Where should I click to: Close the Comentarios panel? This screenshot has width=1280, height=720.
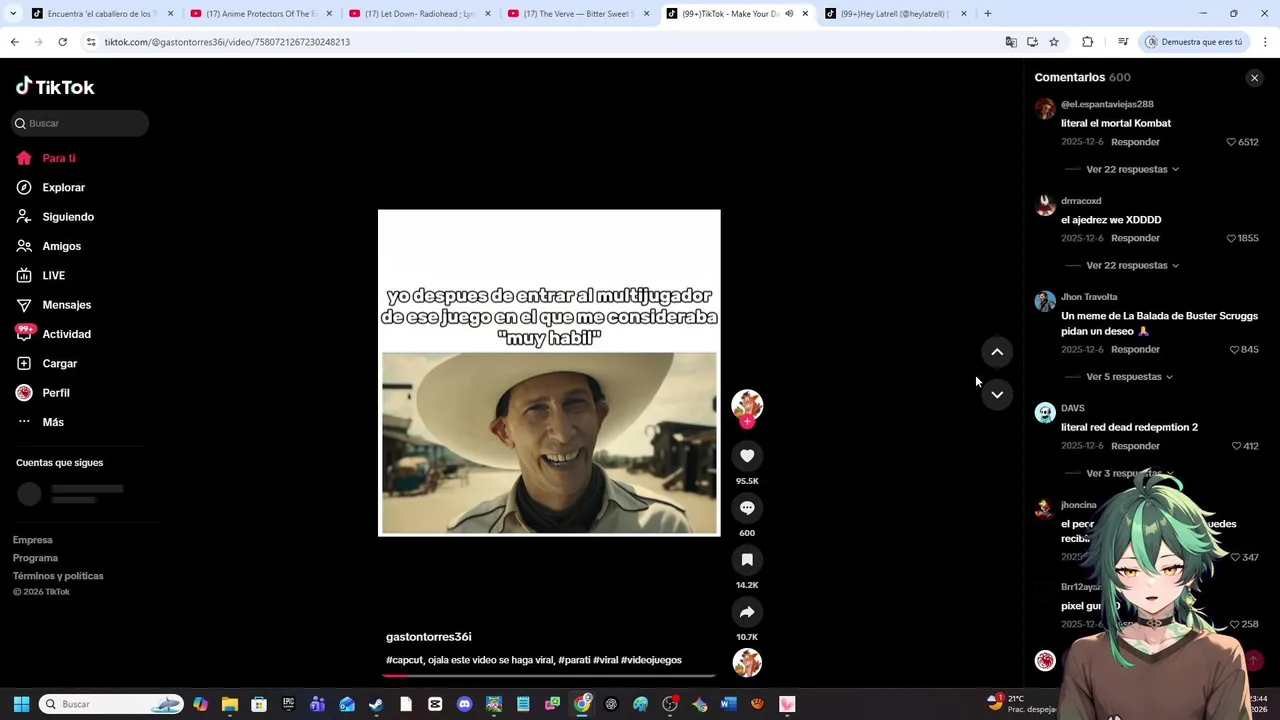(1254, 78)
